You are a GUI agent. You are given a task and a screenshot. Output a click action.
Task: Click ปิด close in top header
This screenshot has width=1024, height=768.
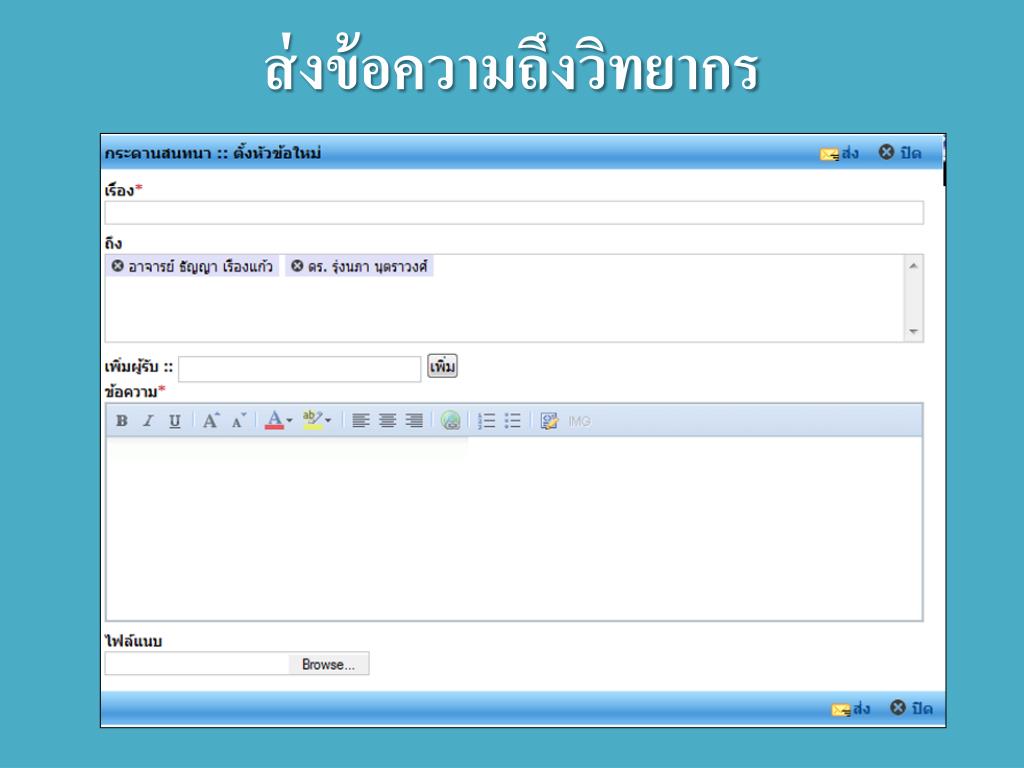pos(900,153)
